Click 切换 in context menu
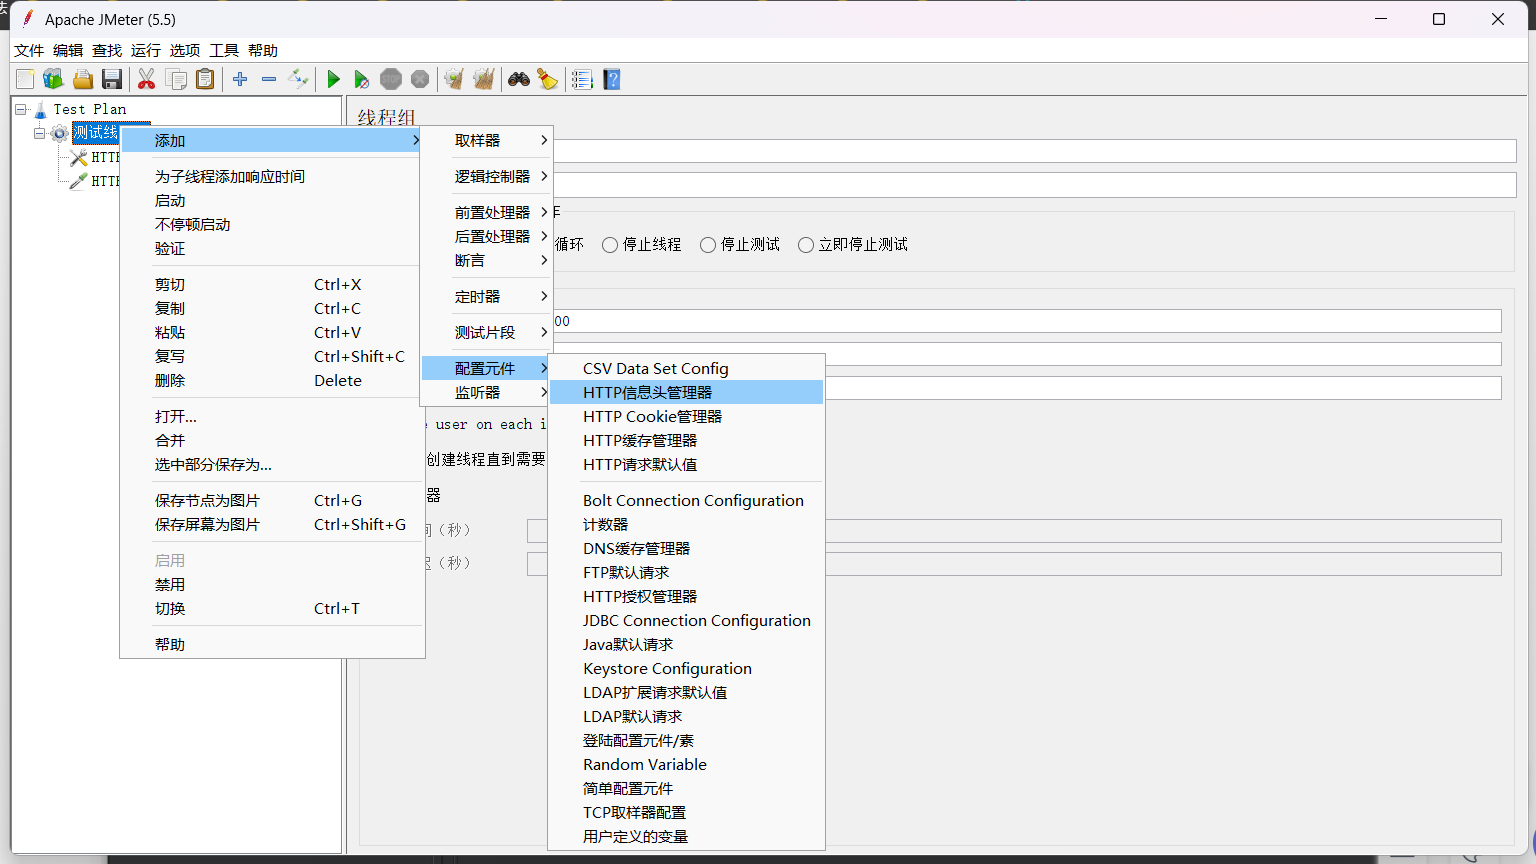The image size is (1536, 864). click(272, 609)
